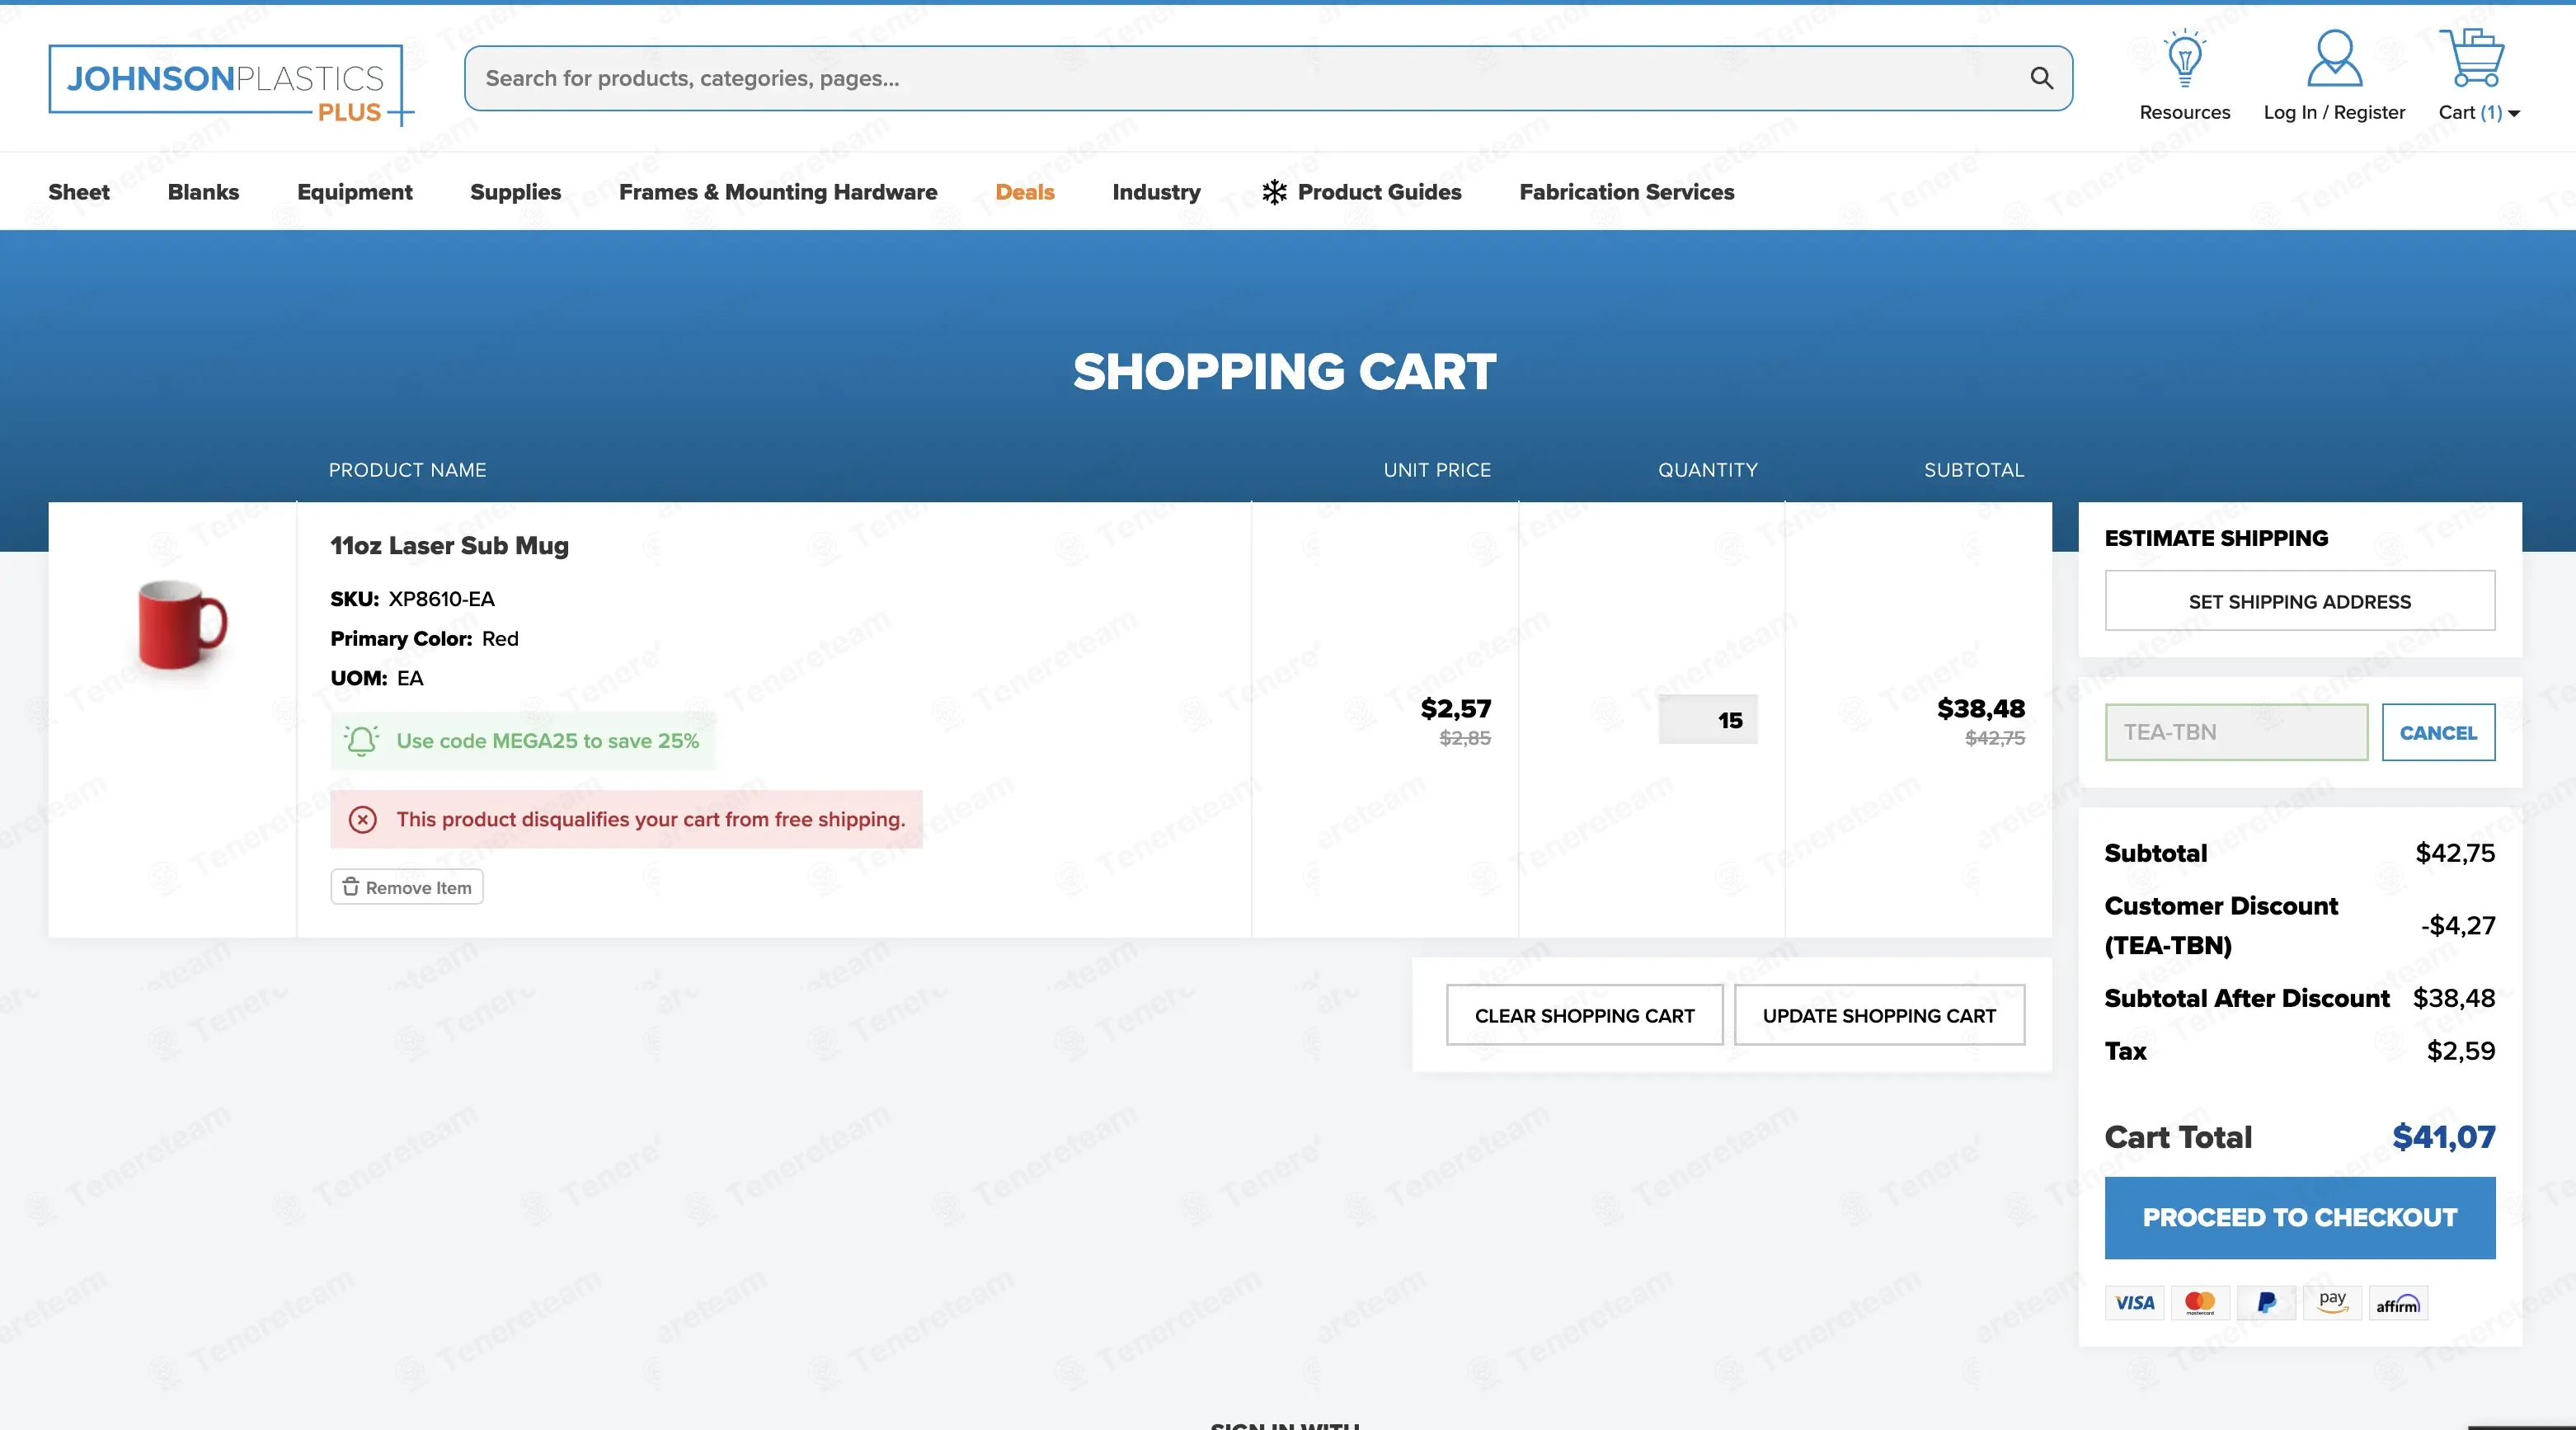
Task: Click the quantity field showing 15
Action: pos(1707,720)
